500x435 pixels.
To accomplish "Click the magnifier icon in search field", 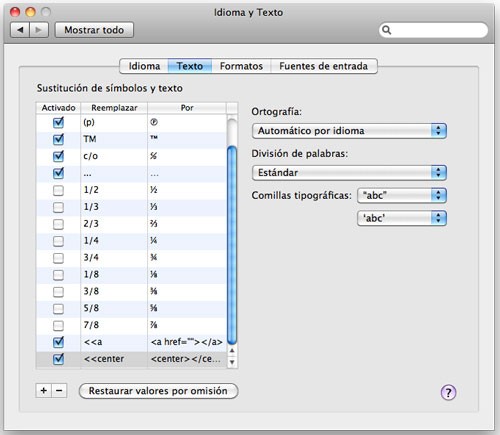I will point(386,30).
